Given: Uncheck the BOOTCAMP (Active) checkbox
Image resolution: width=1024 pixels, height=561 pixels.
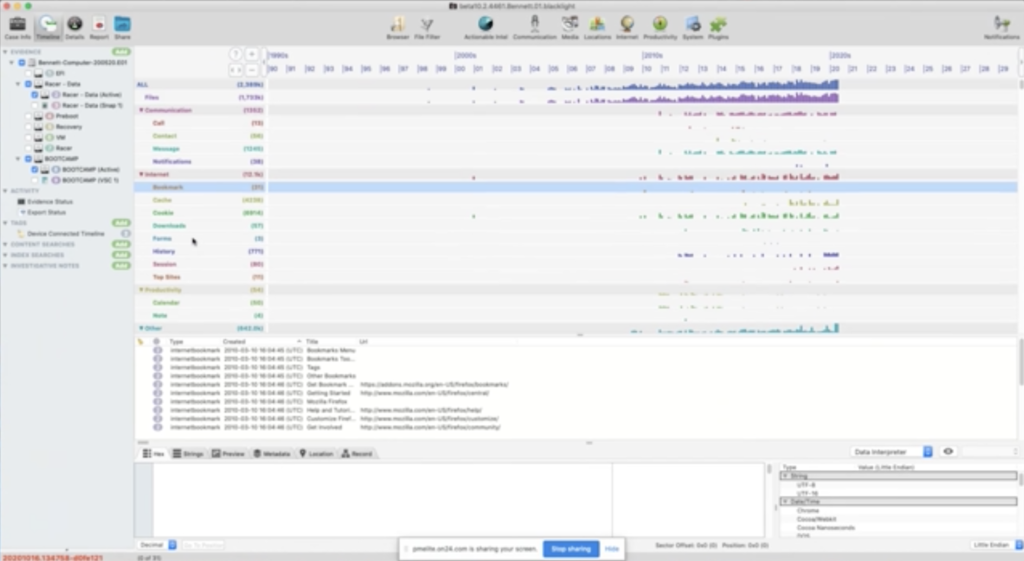Looking at the screenshot, I should (x=34, y=170).
